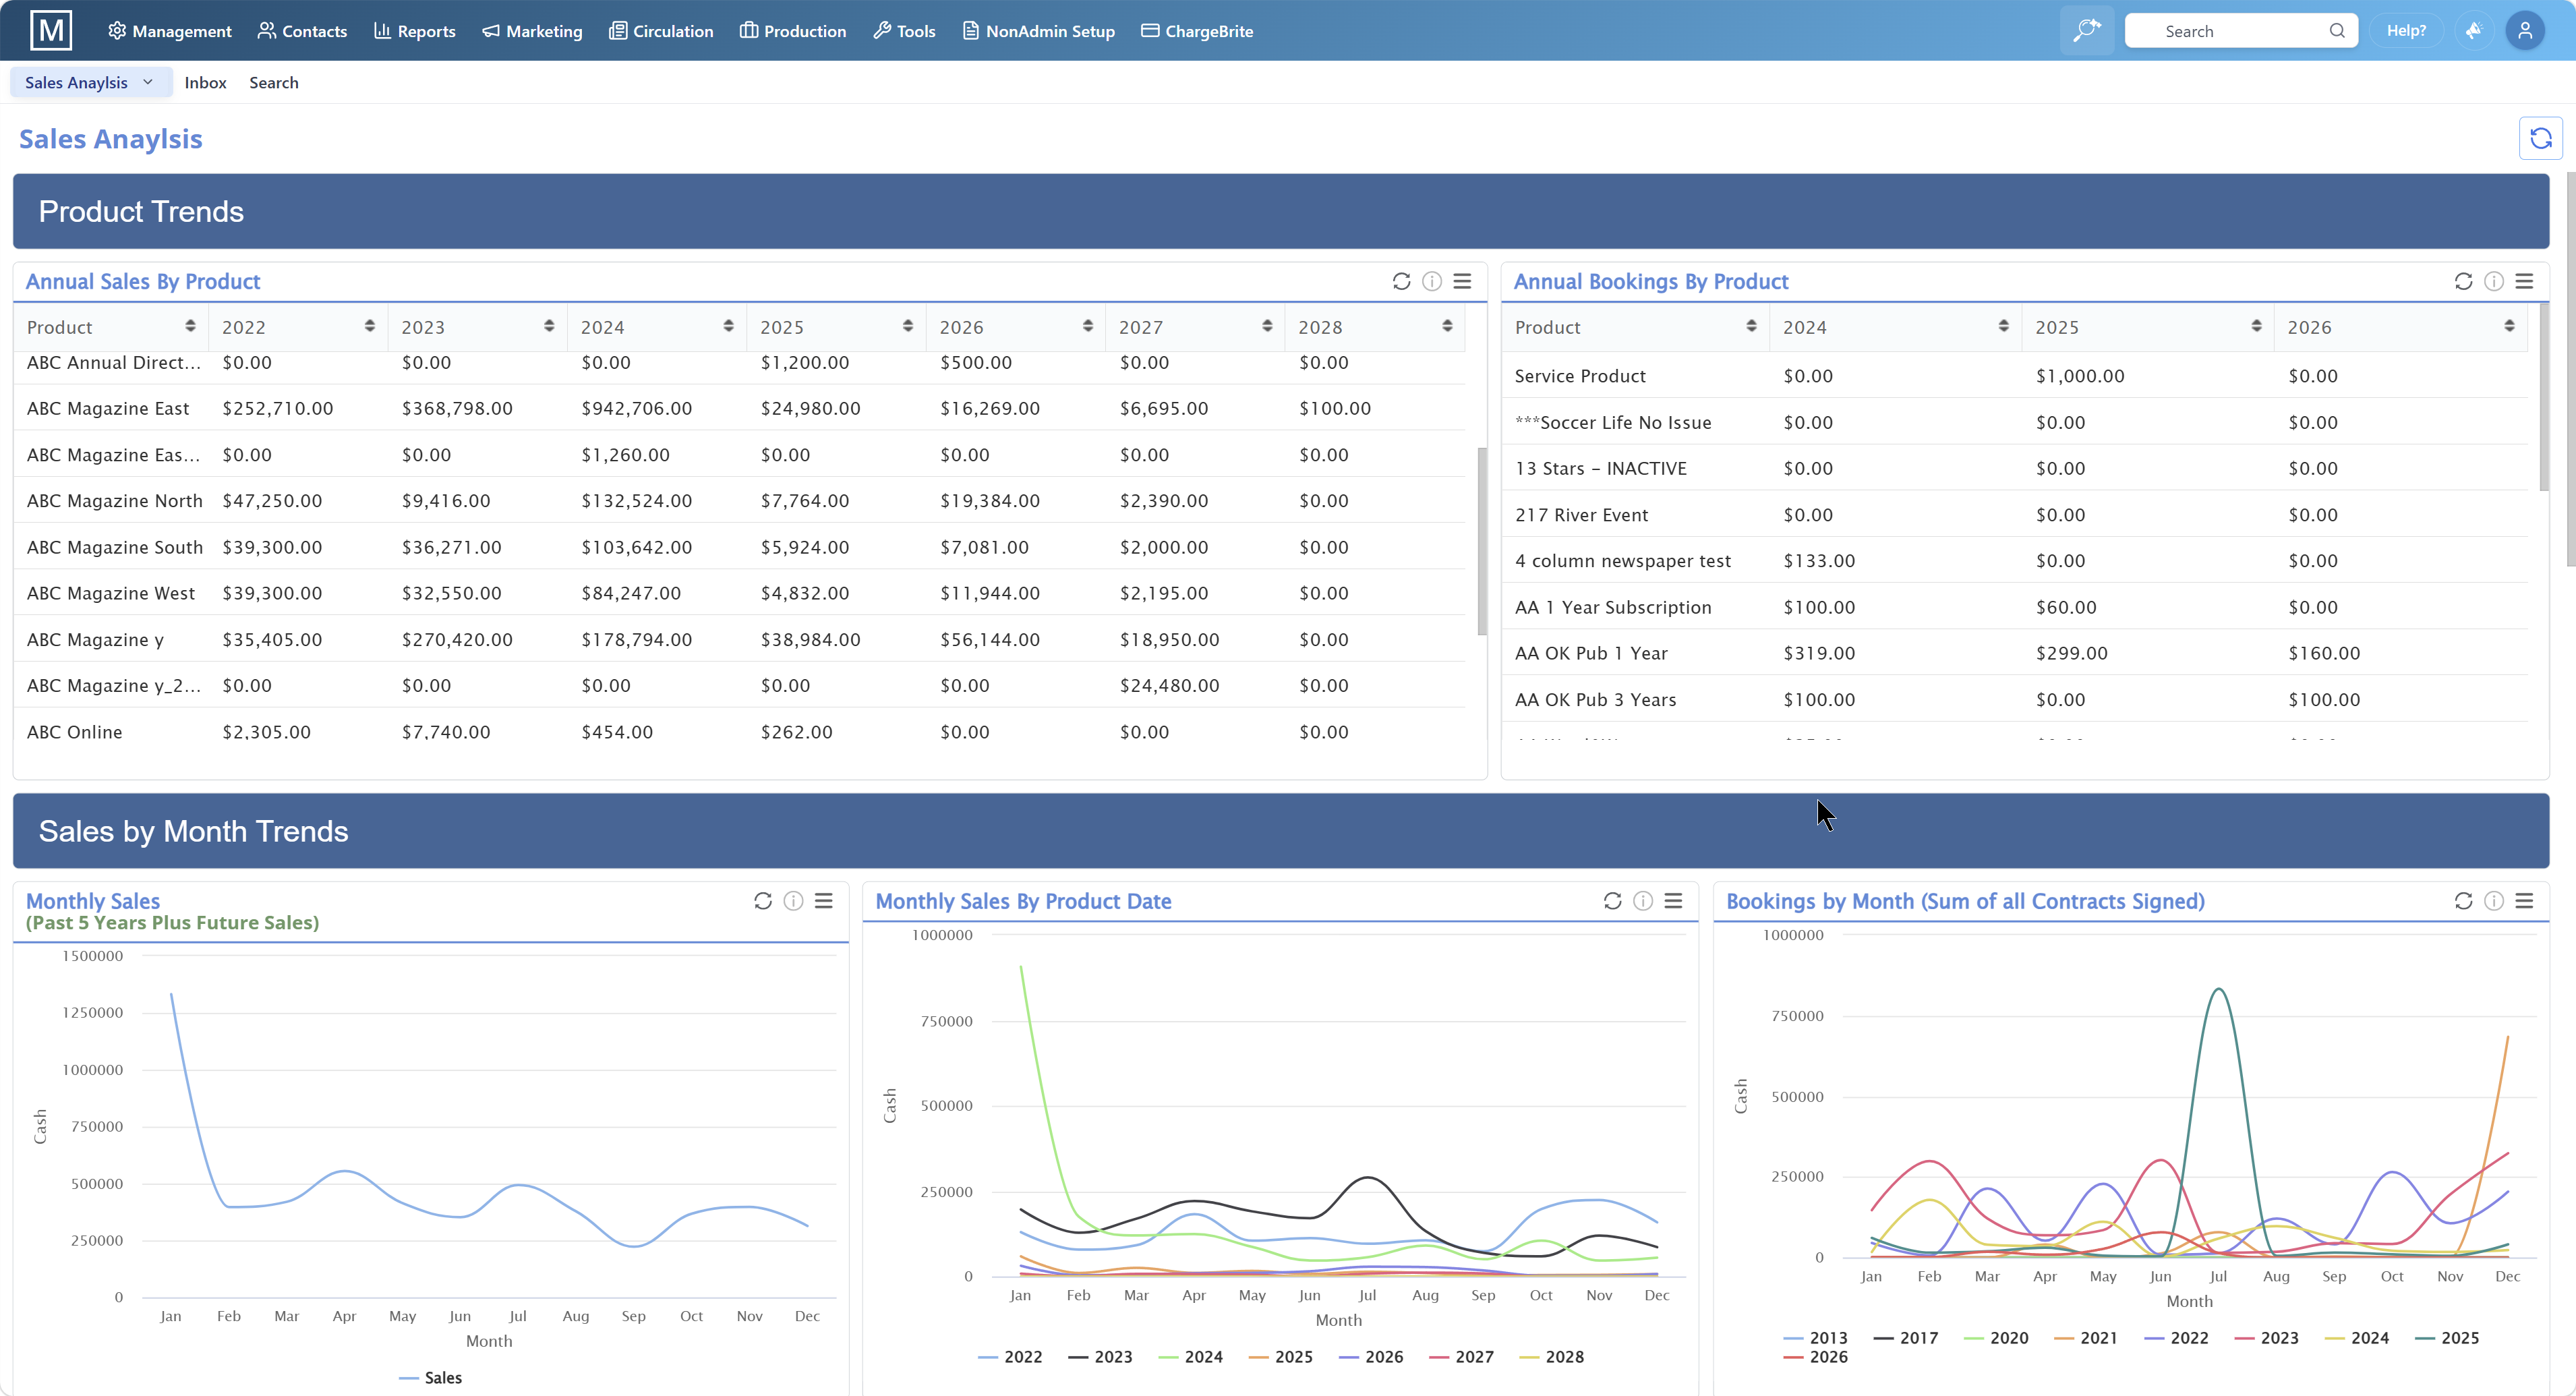
Task: Toggle 2023 series in Product Date legend
Action: coord(1100,1357)
